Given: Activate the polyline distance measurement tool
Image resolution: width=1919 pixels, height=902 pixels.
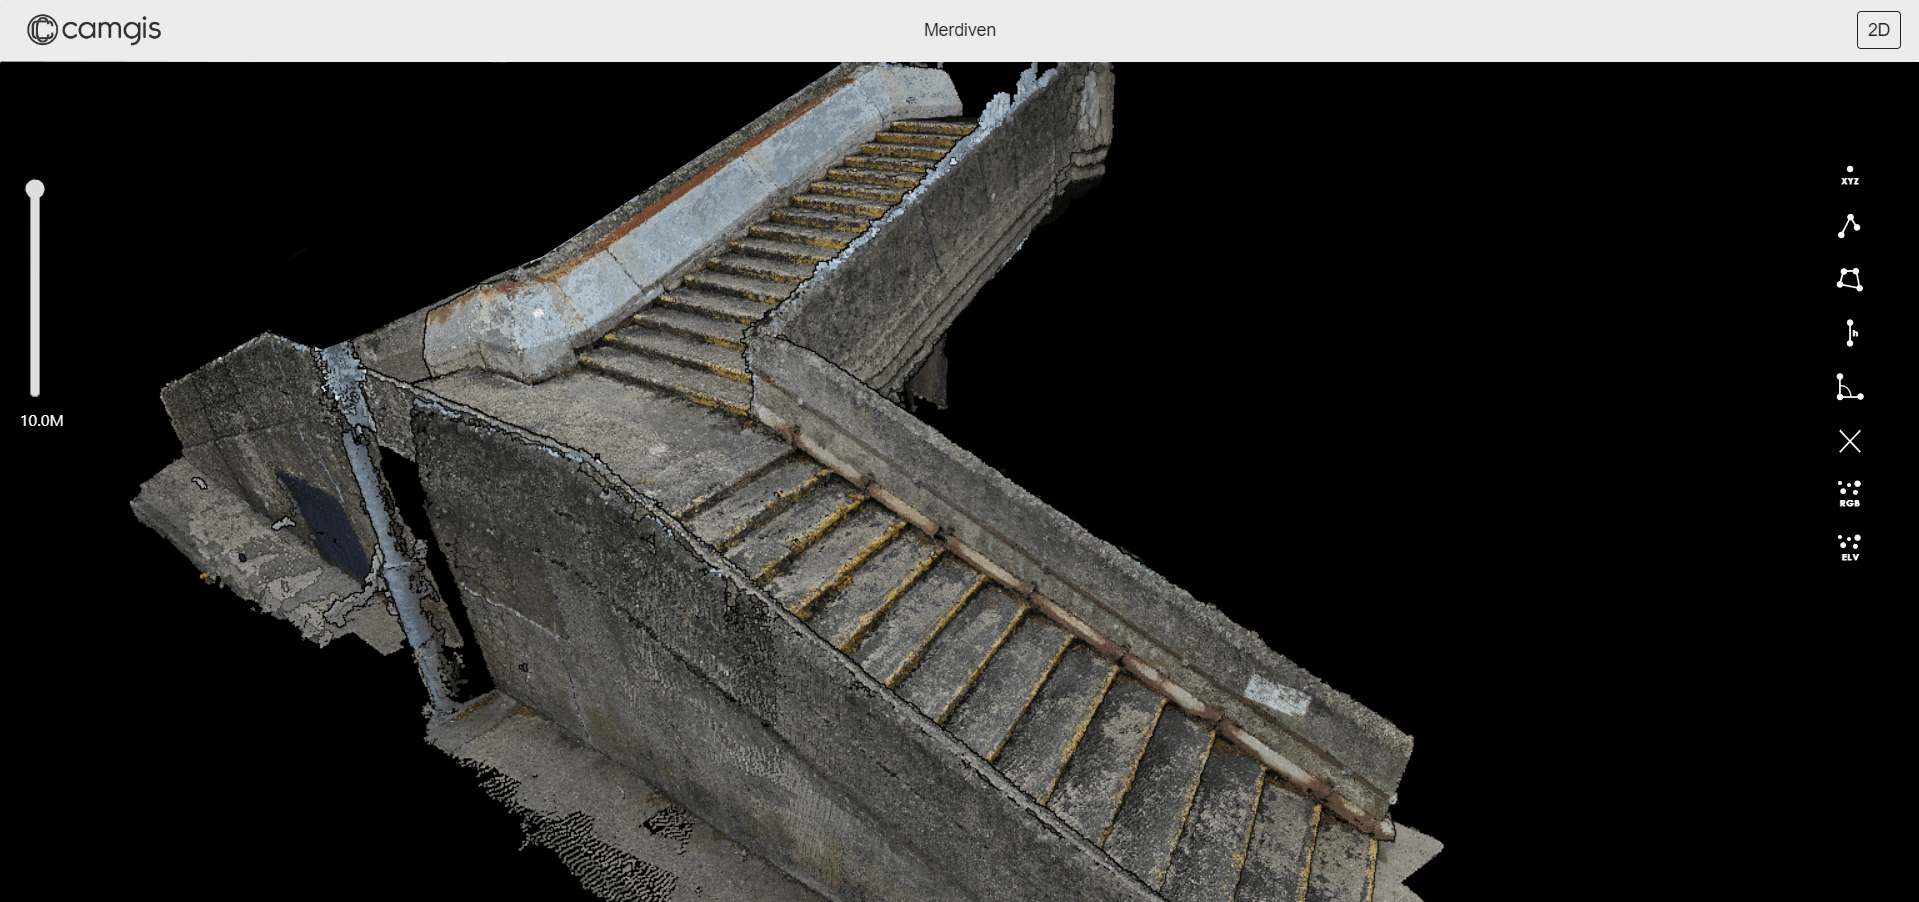Looking at the screenshot, I should [x=1849, y=226].
